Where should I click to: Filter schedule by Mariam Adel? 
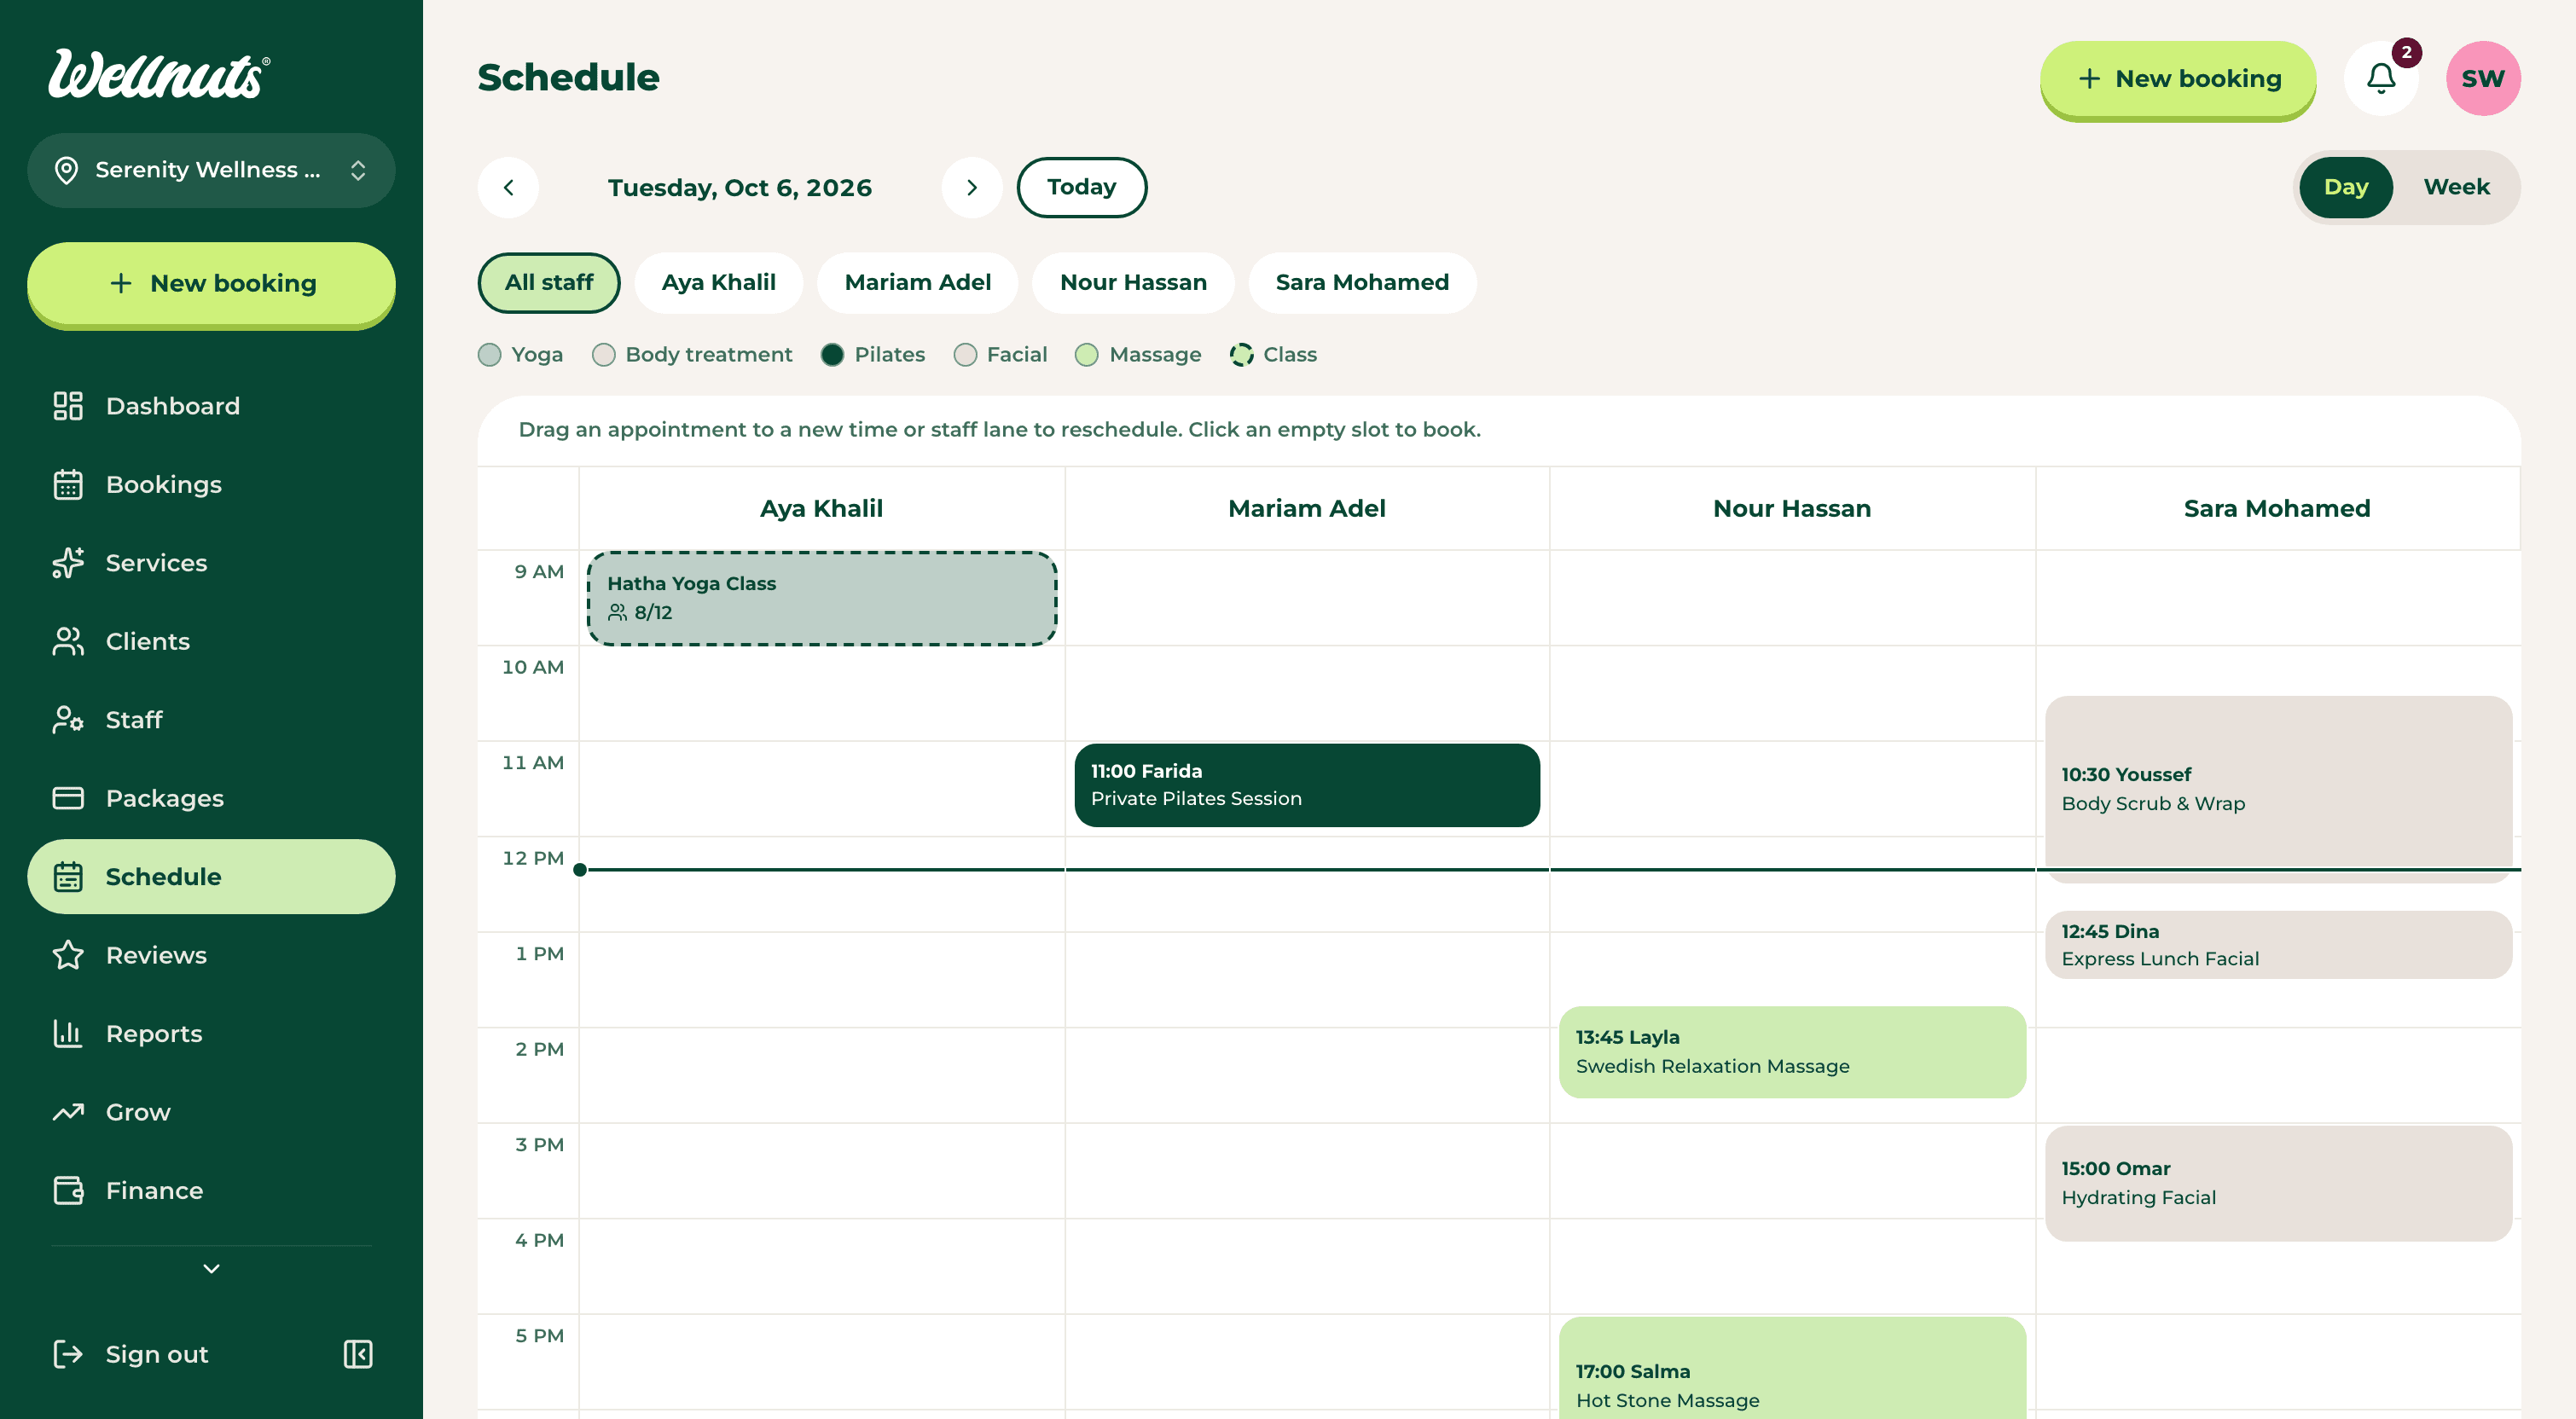click(x=917, y=283)
